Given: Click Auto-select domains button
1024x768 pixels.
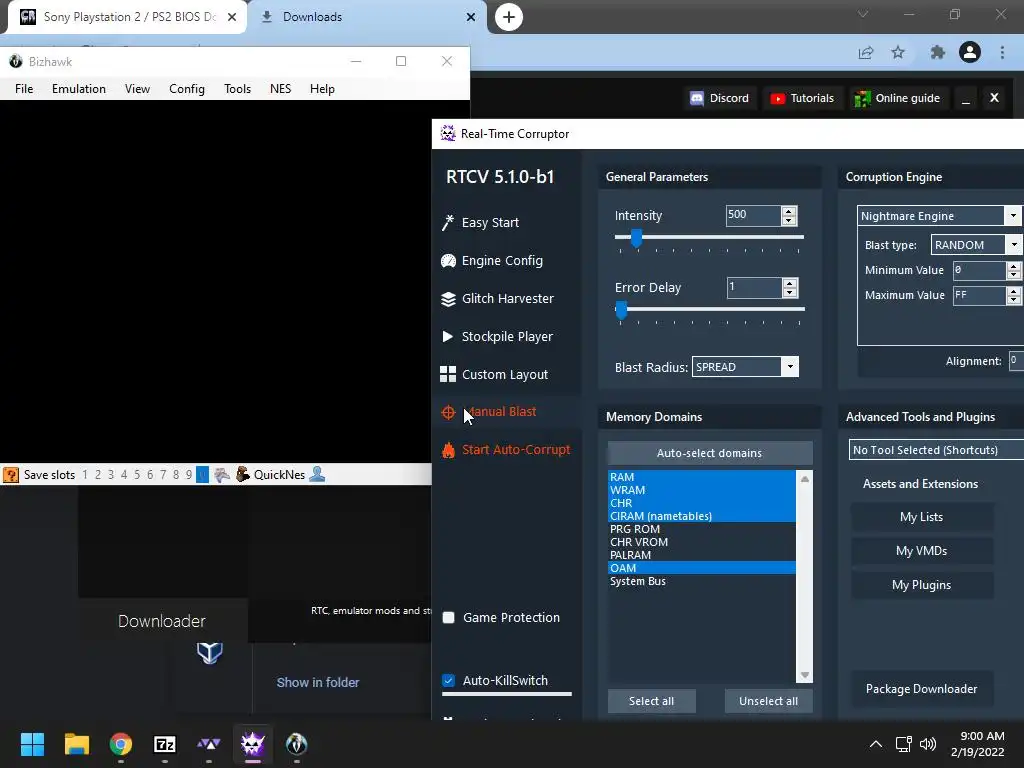Looking at the screenshot, I should click(710, 453).
